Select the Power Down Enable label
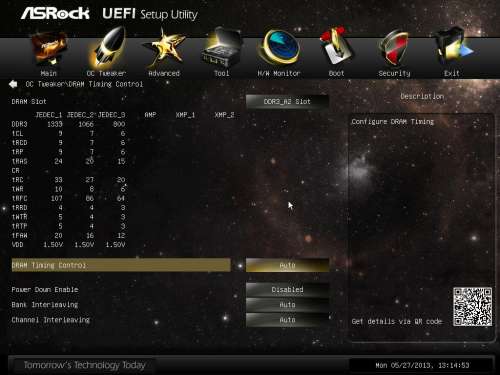The width and height of the screenshot is (500, 375). tap(45, 289)
